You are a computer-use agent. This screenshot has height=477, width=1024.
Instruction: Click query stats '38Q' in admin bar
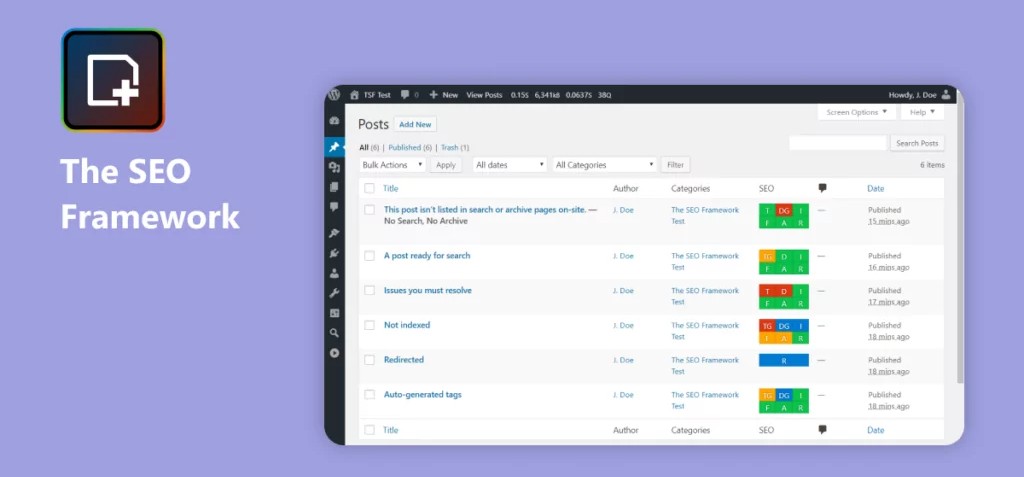point(605,95)
